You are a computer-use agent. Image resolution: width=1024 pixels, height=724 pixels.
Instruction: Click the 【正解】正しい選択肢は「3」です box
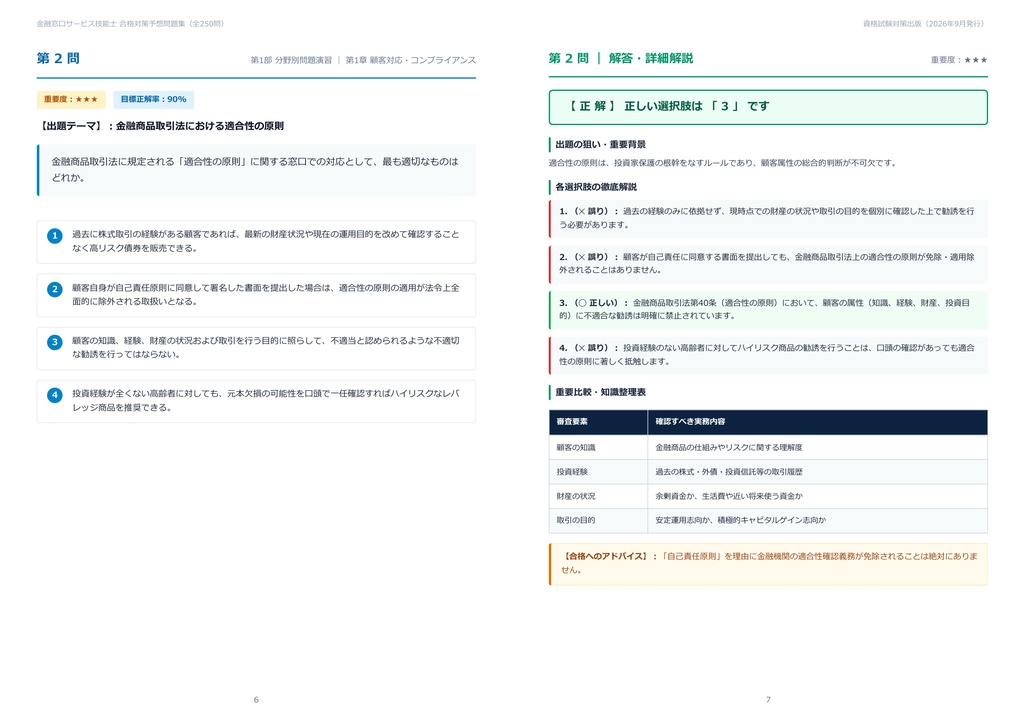pos(768,106)
